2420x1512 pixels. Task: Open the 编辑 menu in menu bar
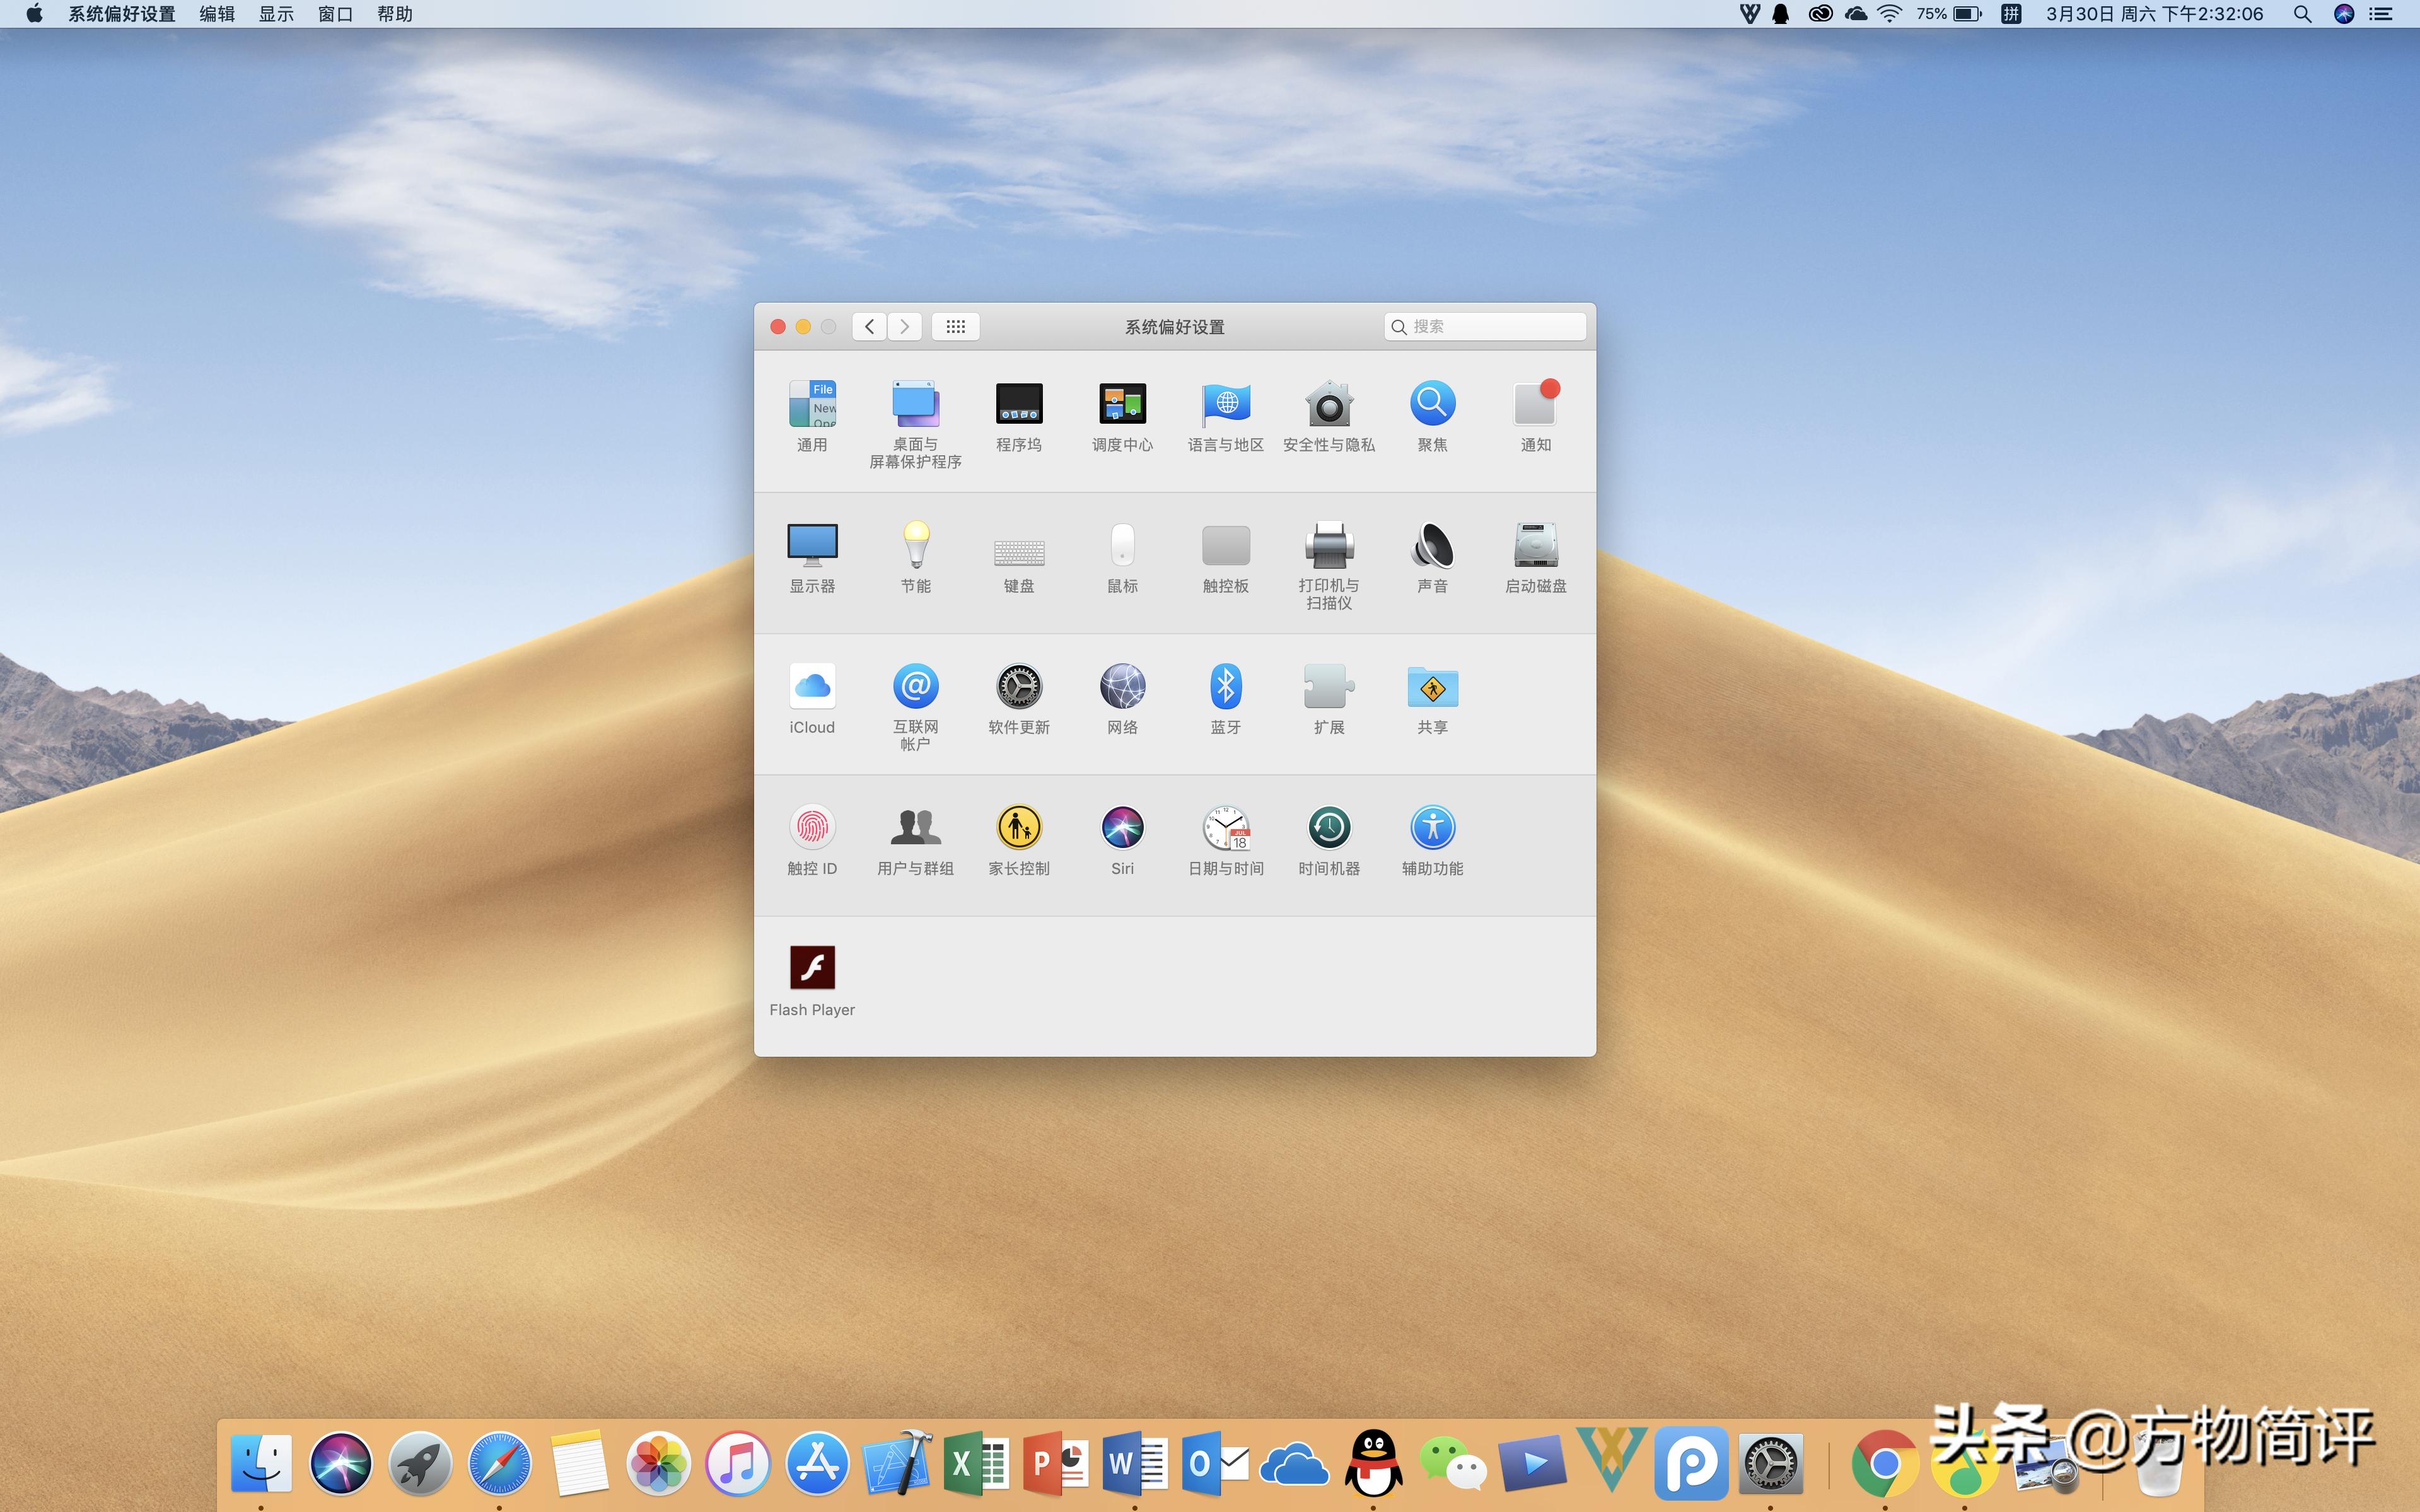[x=217, y=14]
